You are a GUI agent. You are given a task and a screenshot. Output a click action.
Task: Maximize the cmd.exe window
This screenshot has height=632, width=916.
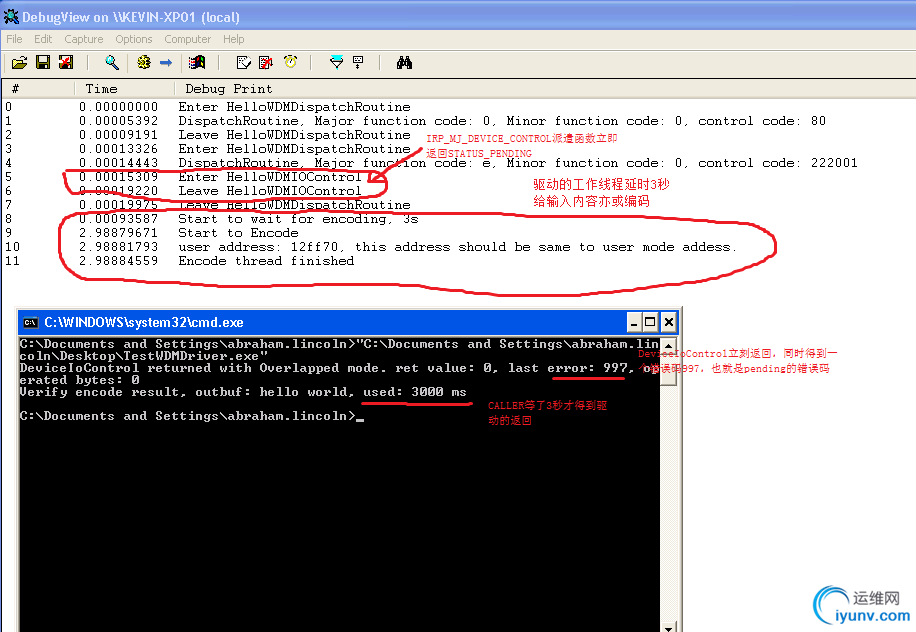650,322
